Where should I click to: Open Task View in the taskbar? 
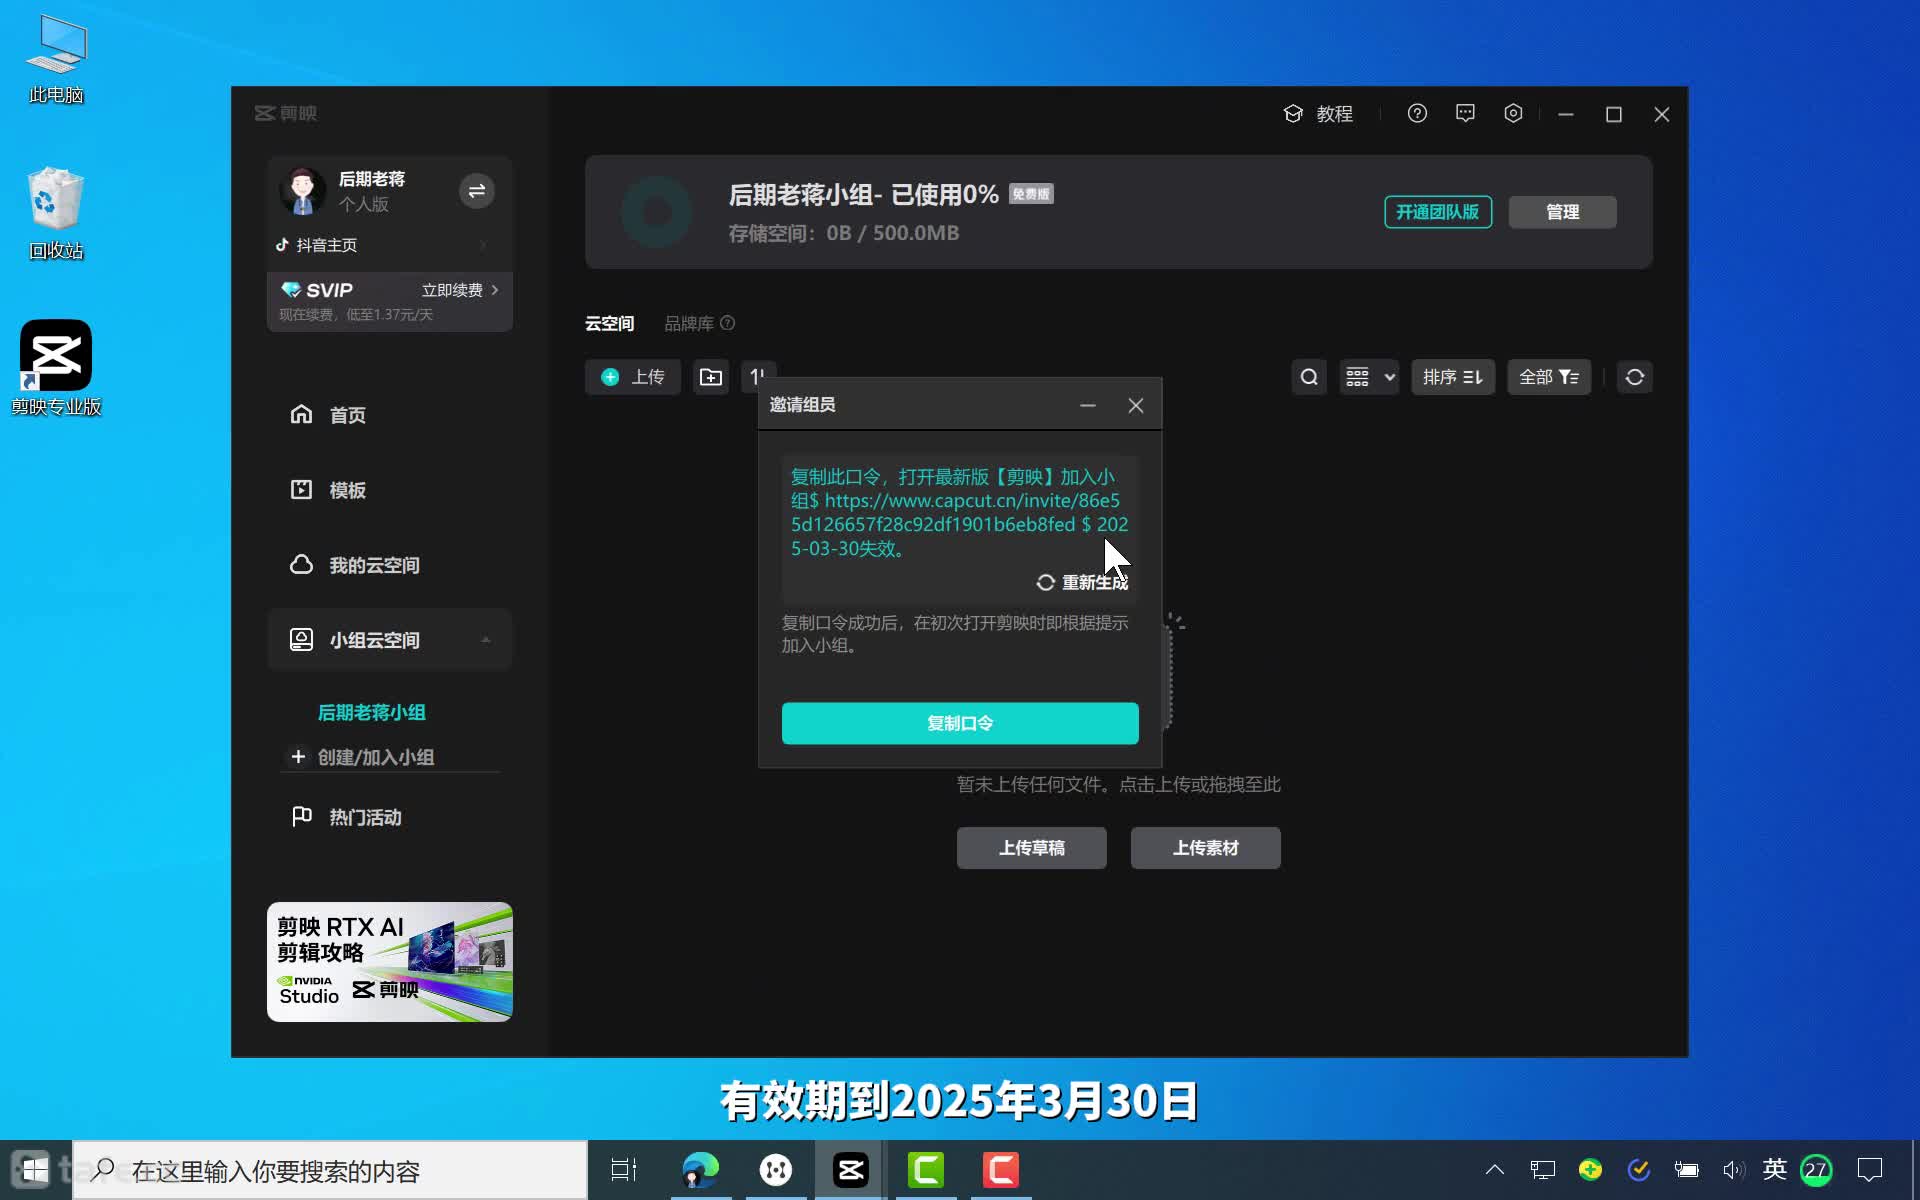pyautogui.click(x=624, y=1170)
